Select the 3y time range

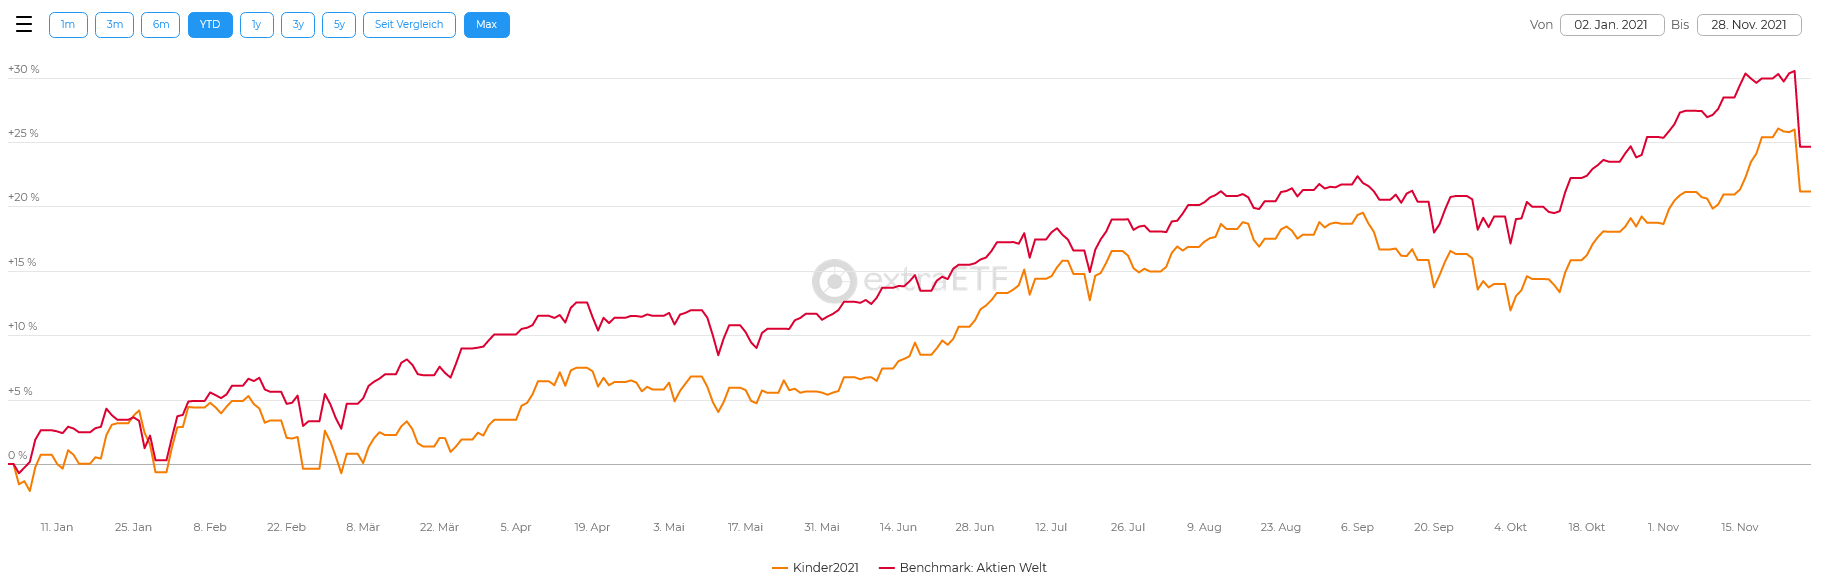298,25
